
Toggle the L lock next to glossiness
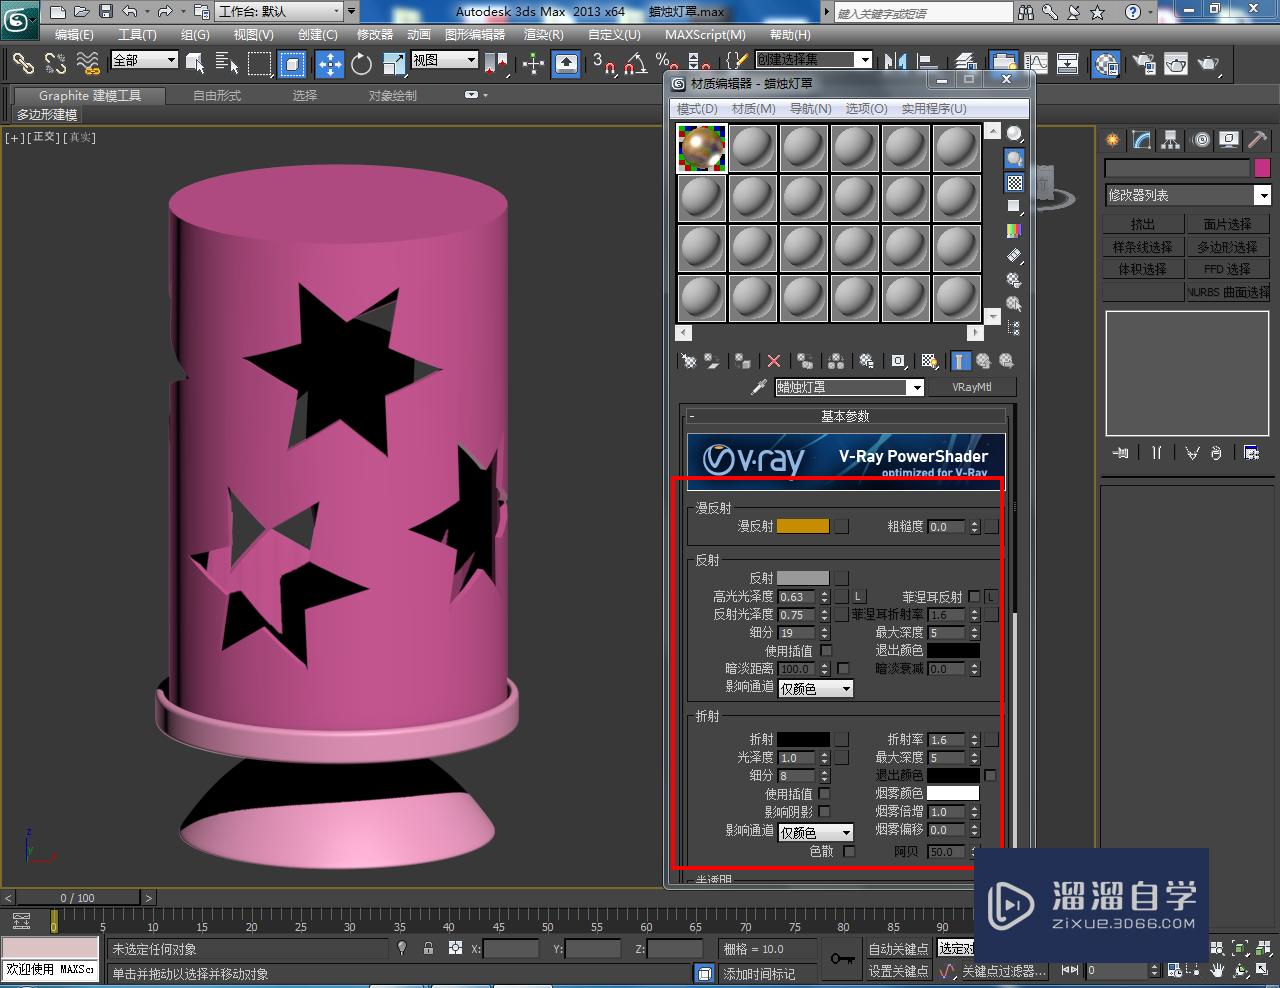click(x=858, y=597)
